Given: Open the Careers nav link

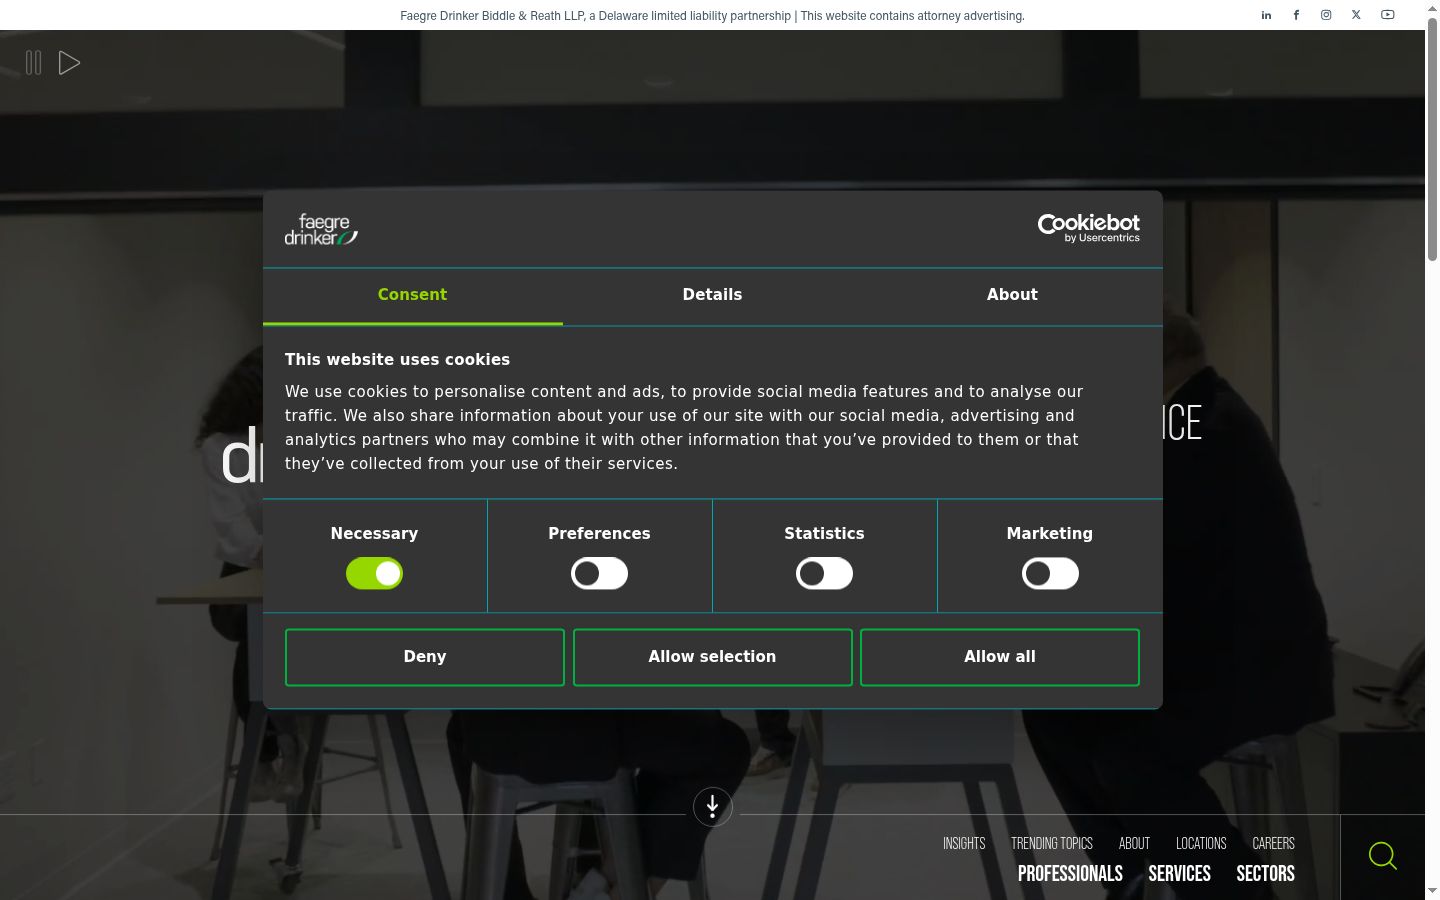Looking at the screenshot, I should (x=1274, y=844).
